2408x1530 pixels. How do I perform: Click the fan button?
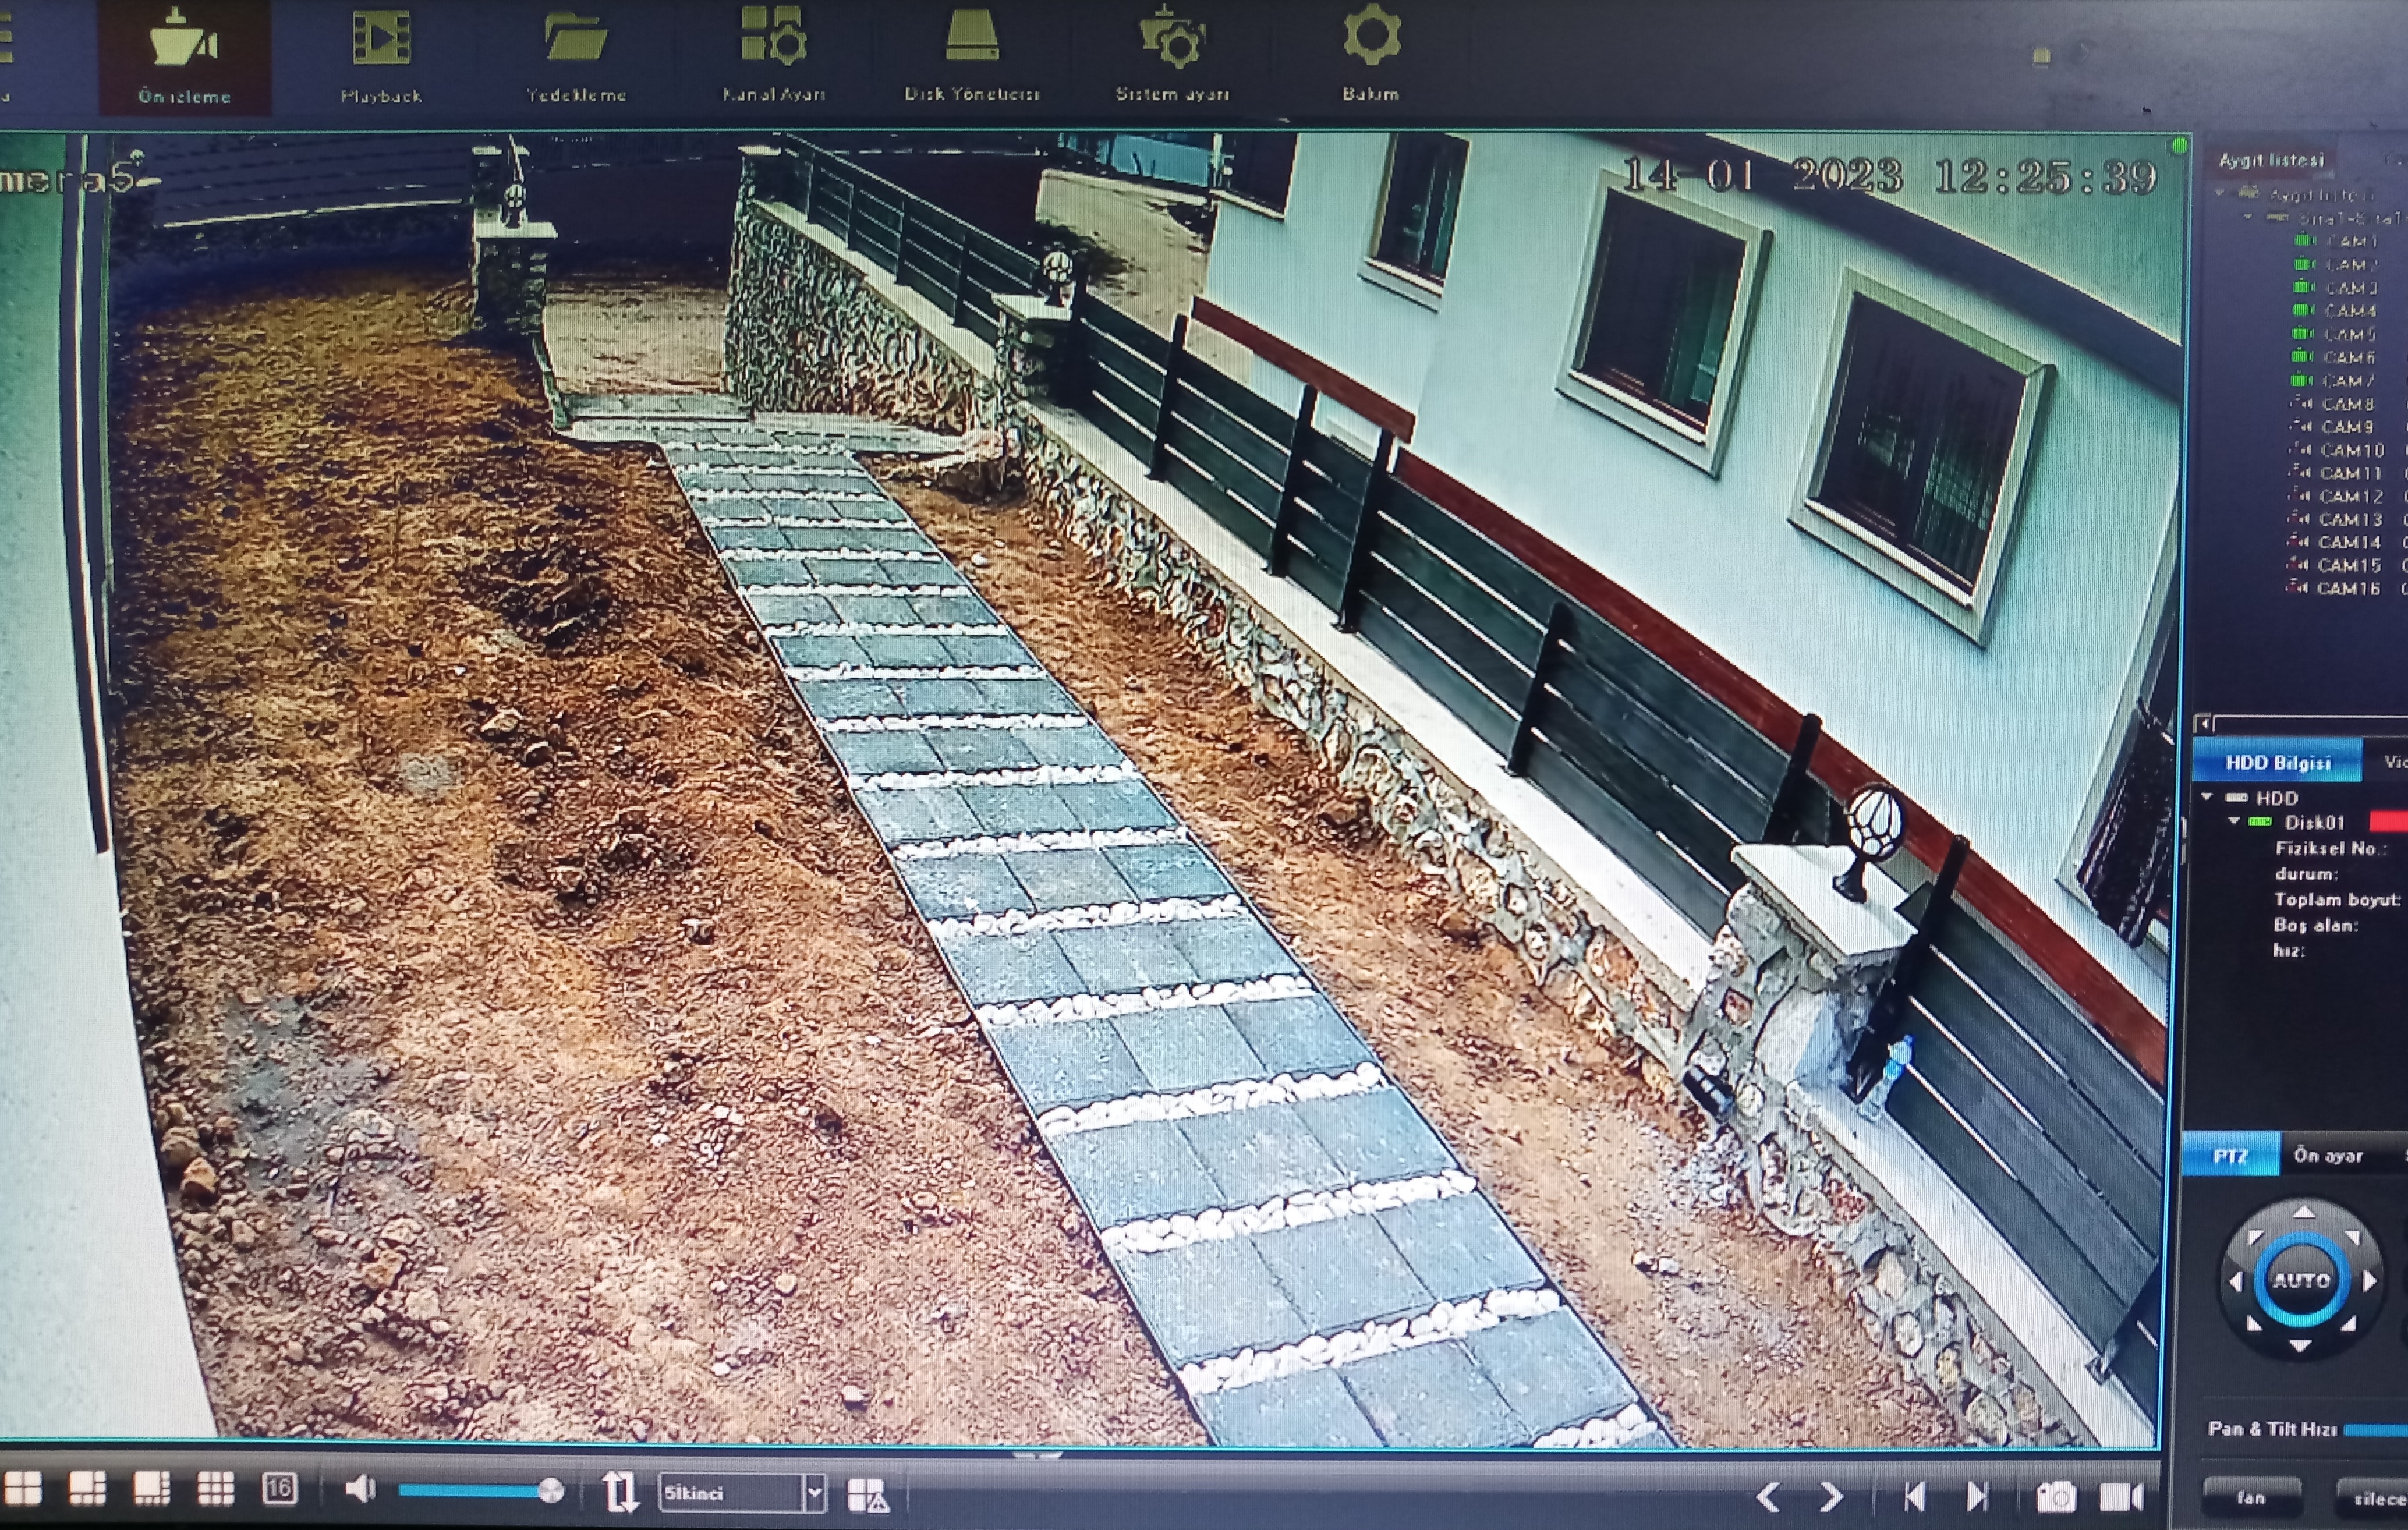coord(2251,1497)
